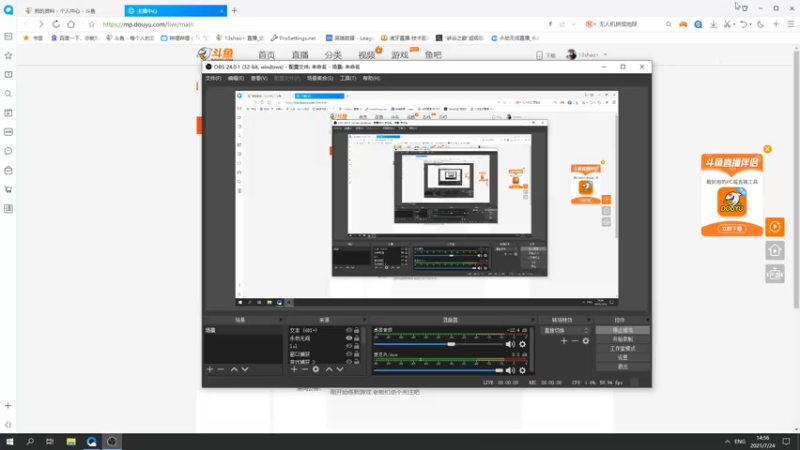Click the 开始录制 button in OBS
Image resolution: width=800 pixels, height=450 pixels.
(x=622, y=339)
